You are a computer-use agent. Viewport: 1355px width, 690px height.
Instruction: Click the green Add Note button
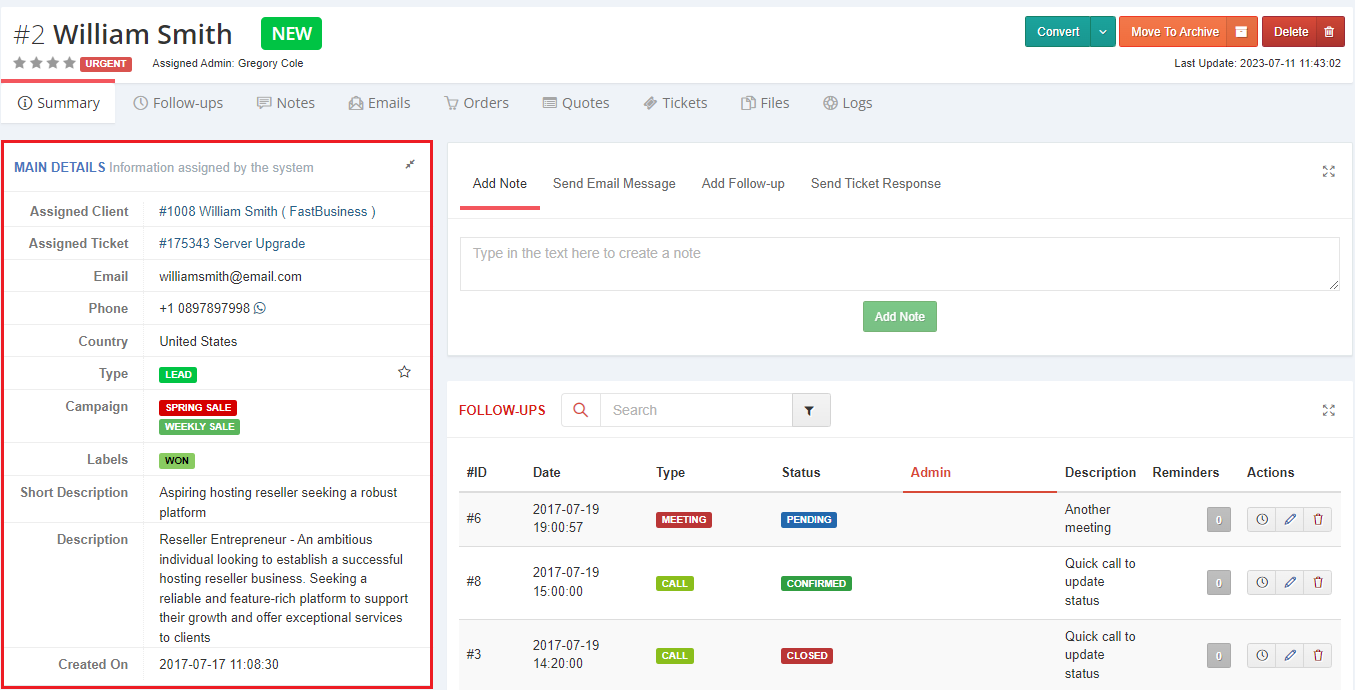coord(900,316)
